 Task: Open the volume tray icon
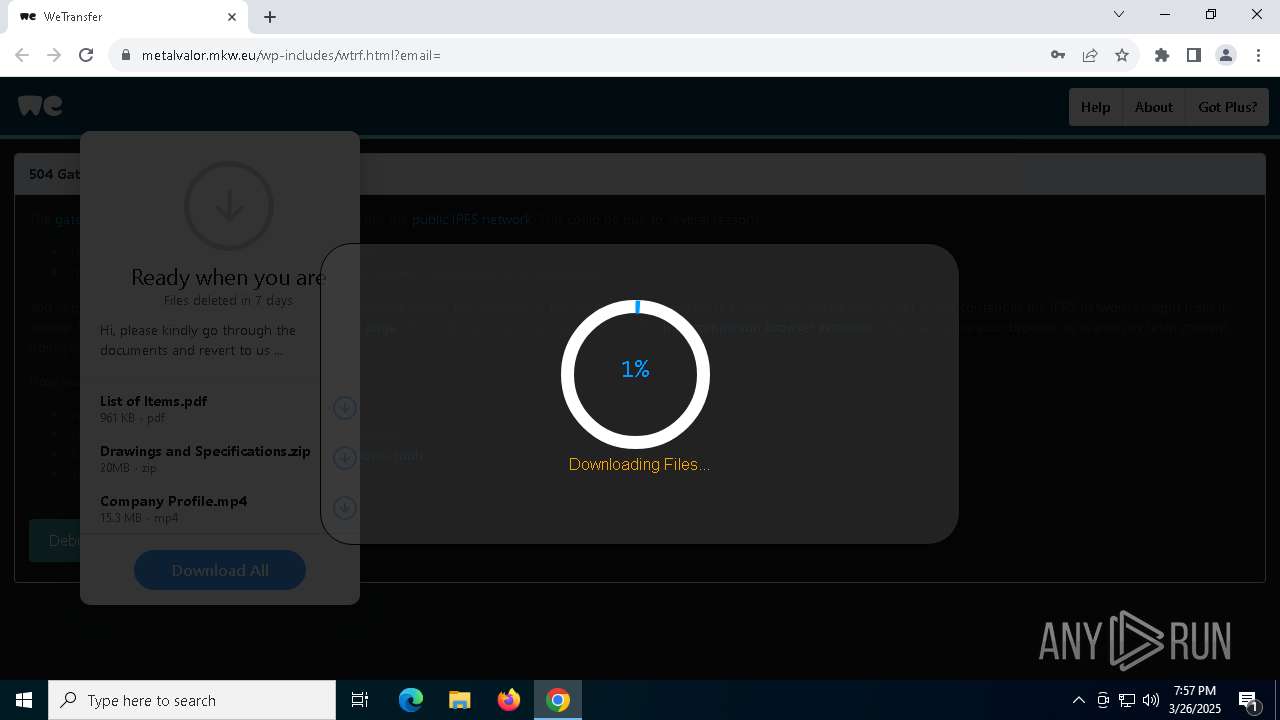1151,700
